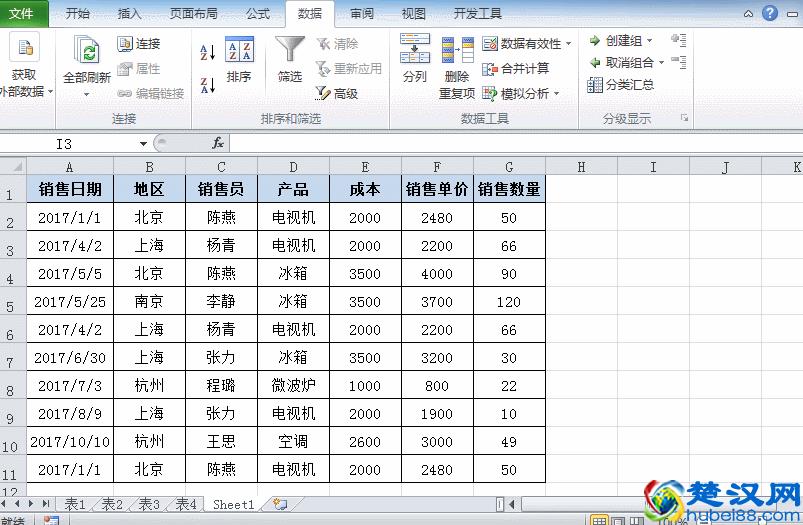Expand the 取消组合 dropdown arrow

(x=662, y=63)
